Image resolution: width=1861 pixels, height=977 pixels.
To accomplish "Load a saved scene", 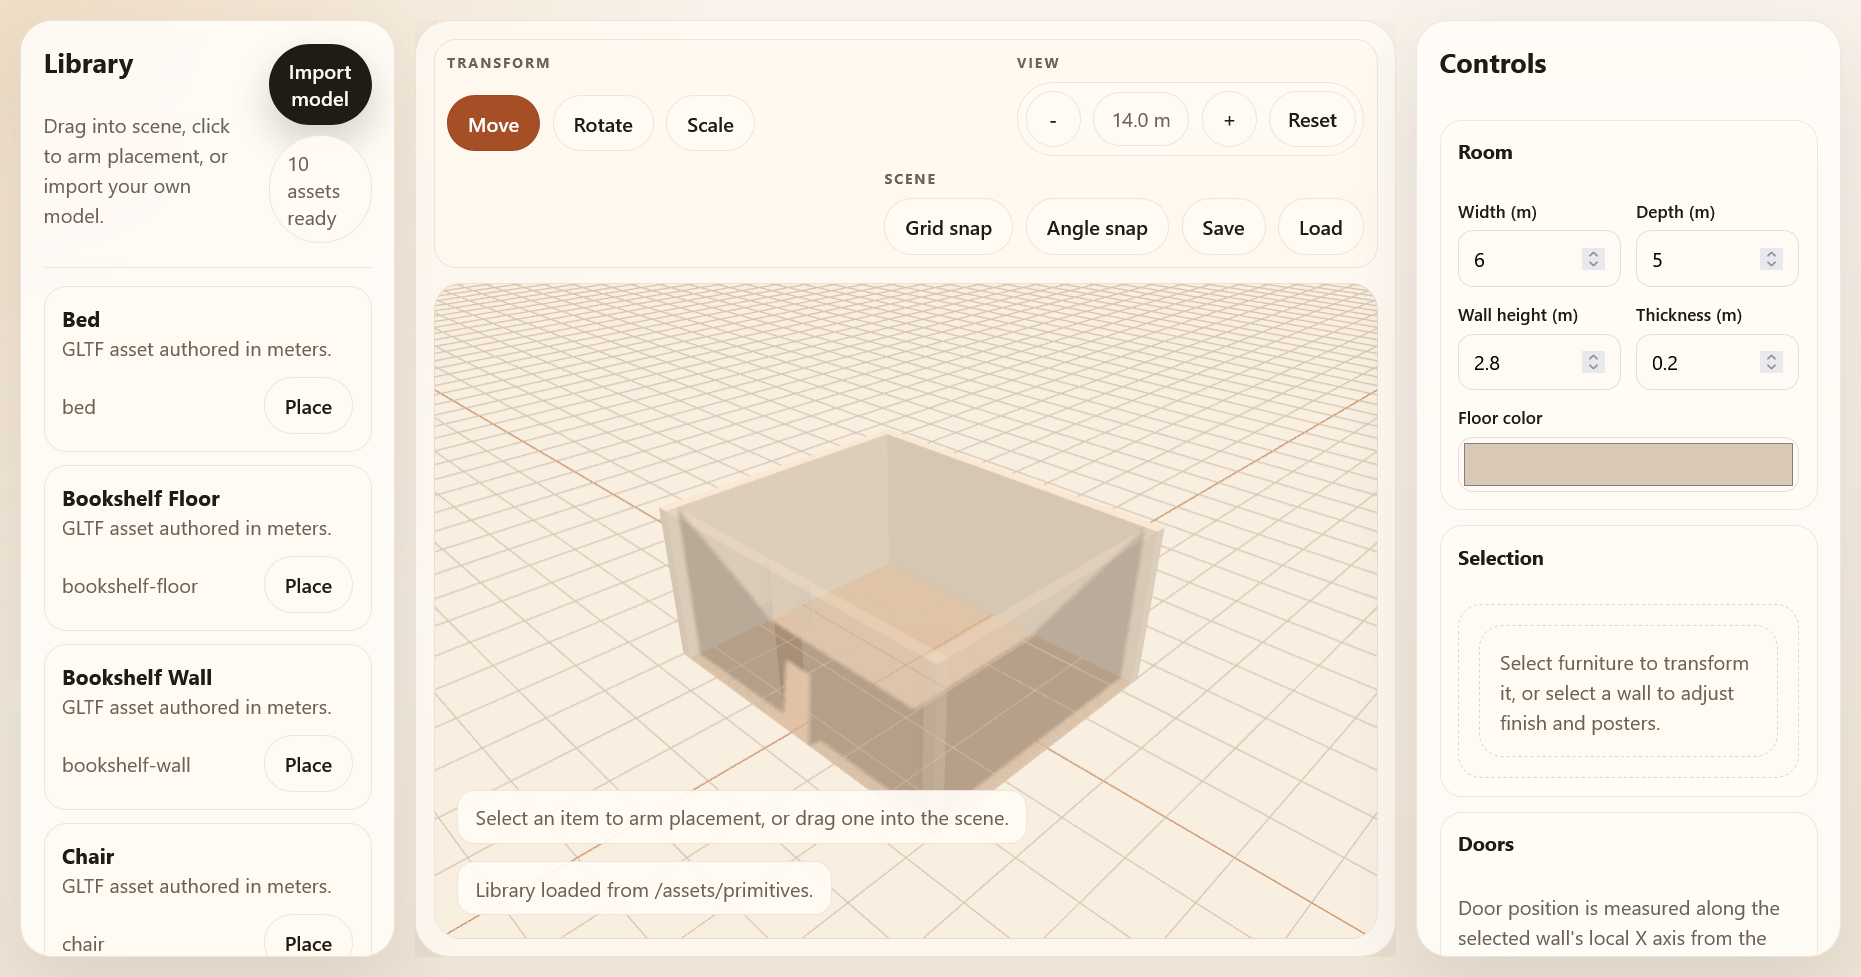I will point(1320,228).
